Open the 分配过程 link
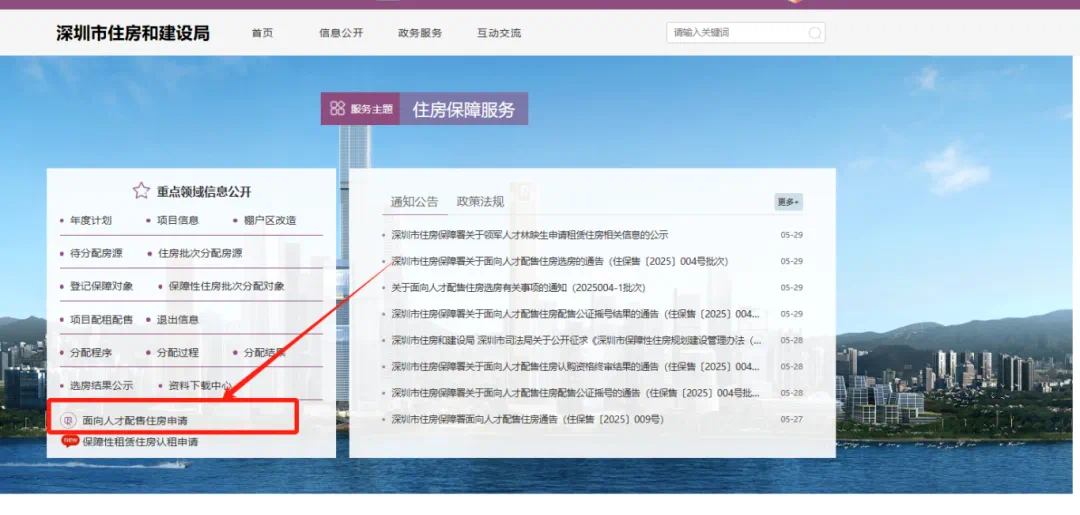1080x515 pixels. (x=178, y=353)
